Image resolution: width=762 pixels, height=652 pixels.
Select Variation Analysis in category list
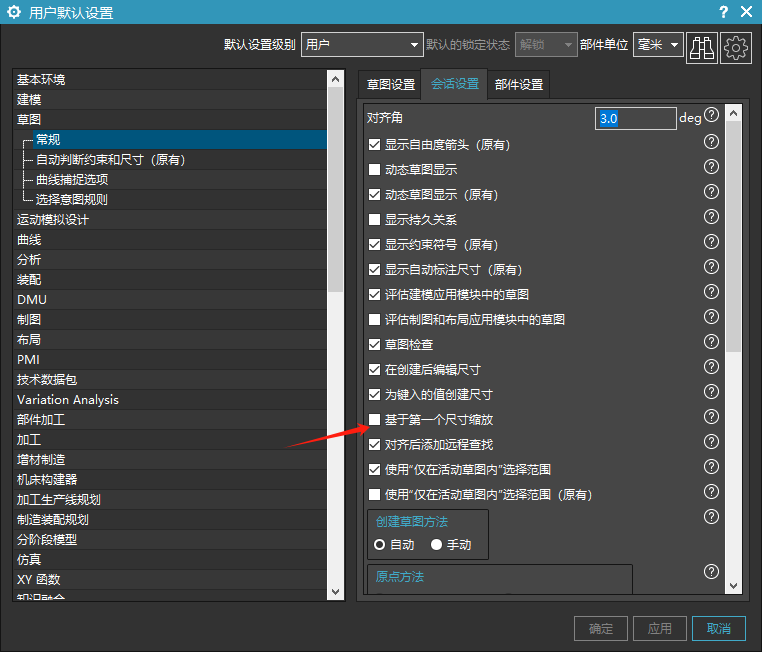click(170, 399)
